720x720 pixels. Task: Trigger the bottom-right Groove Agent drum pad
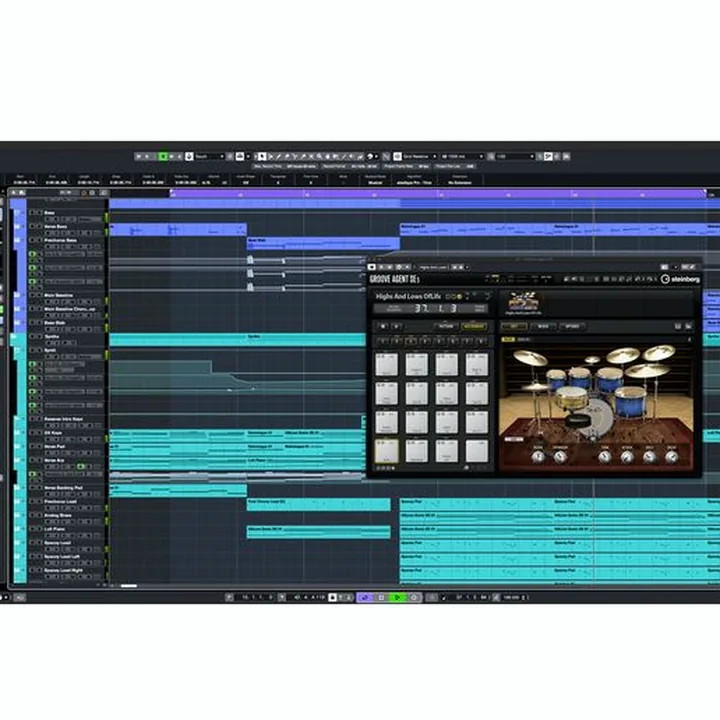coord(477,451)
